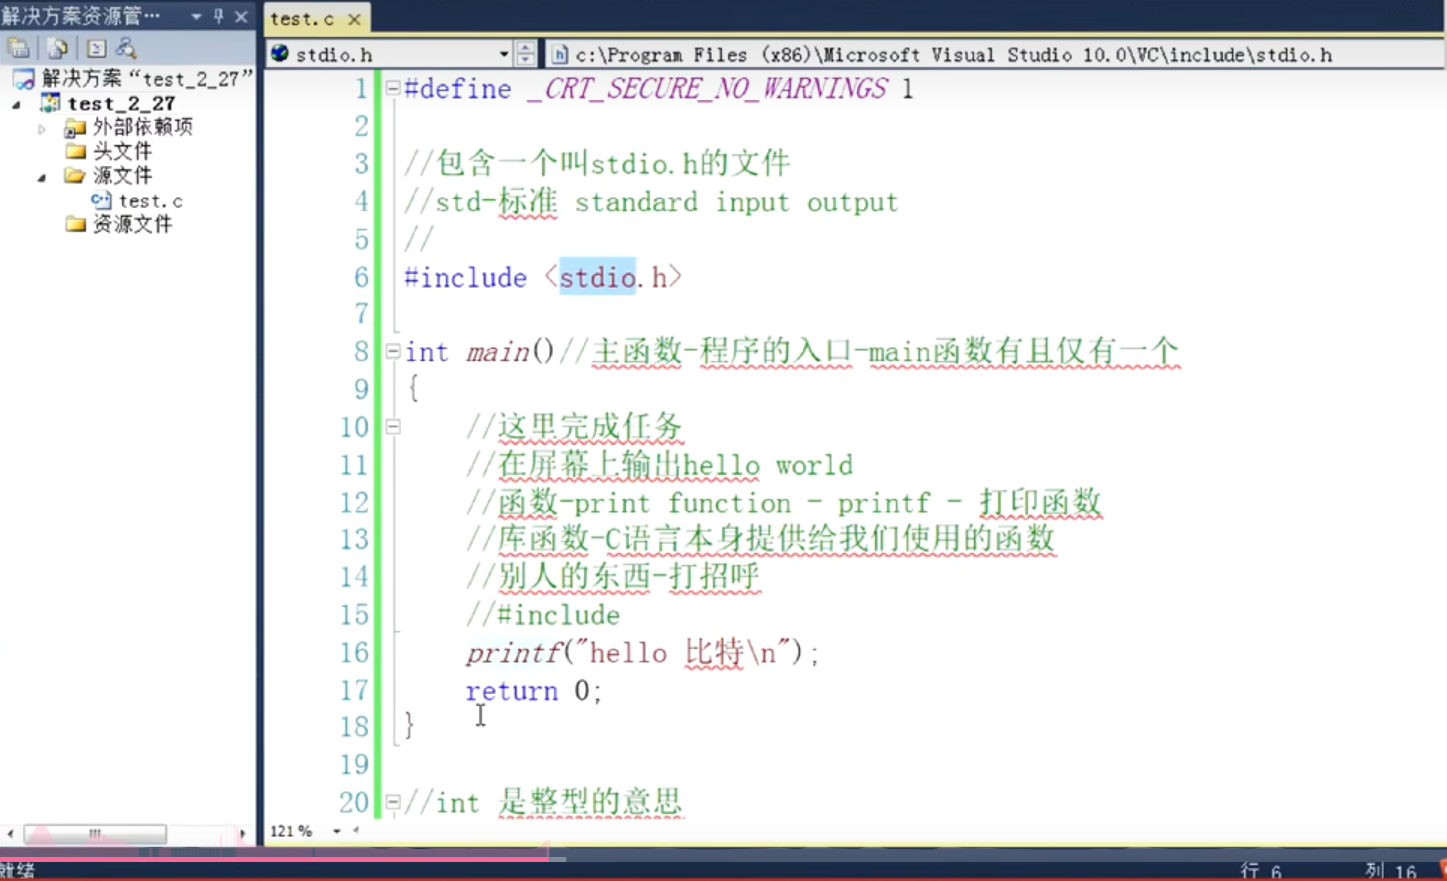
Task: Click "return" keyword on line 17
Action: (511, 690)
